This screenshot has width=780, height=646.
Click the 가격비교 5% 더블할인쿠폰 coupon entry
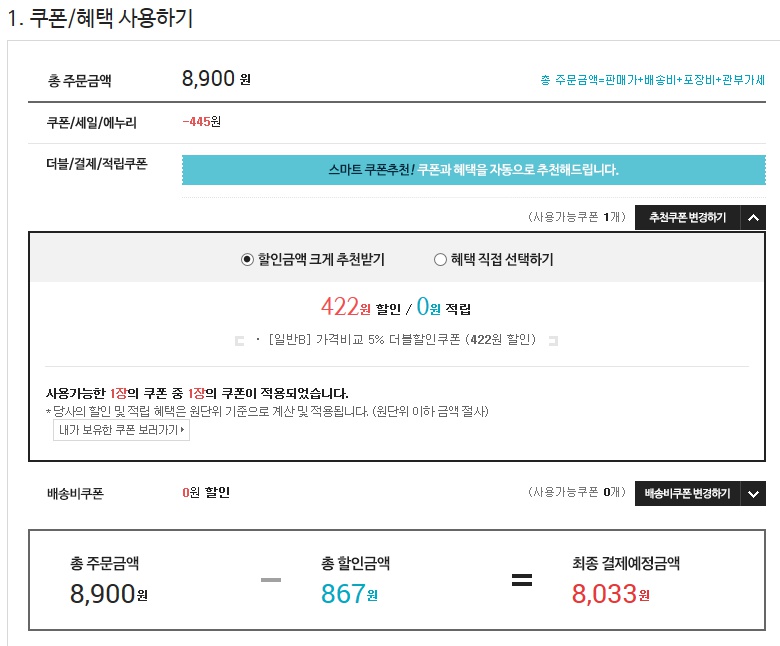tap(396, 340)
